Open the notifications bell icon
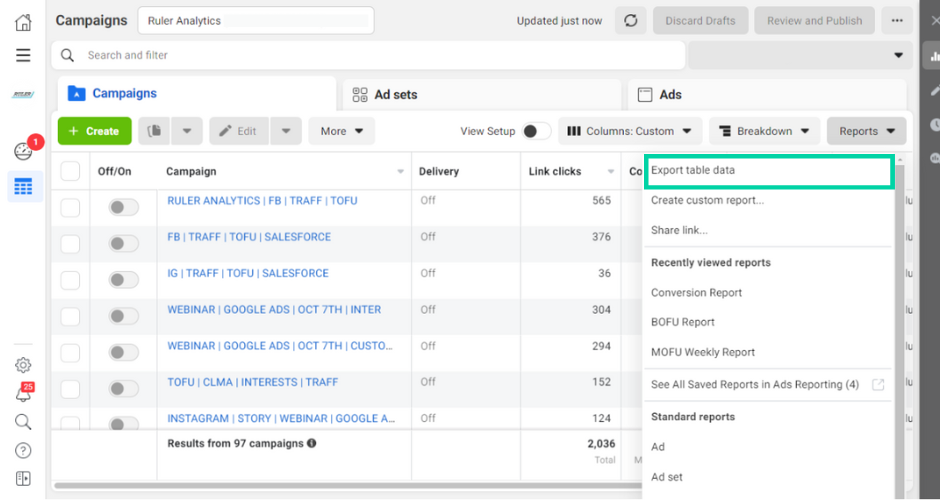The width and height of the screenshot is (940, 500). (23, 392)
